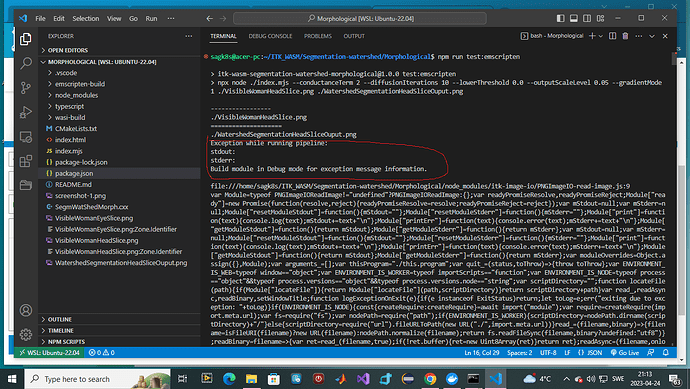
Task: Collapse the Morphological workspace folder
Action: coord(119,62)
